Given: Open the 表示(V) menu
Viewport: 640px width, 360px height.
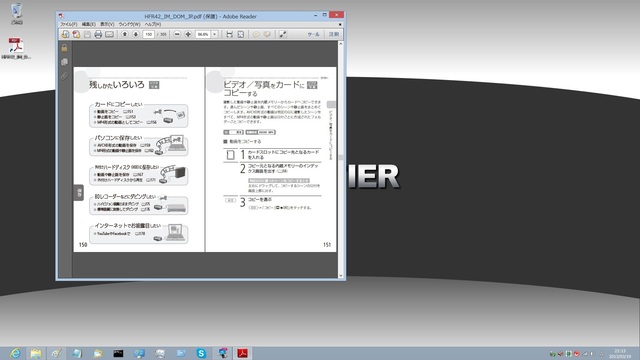Looking at the screenshot, I should 107,24.
